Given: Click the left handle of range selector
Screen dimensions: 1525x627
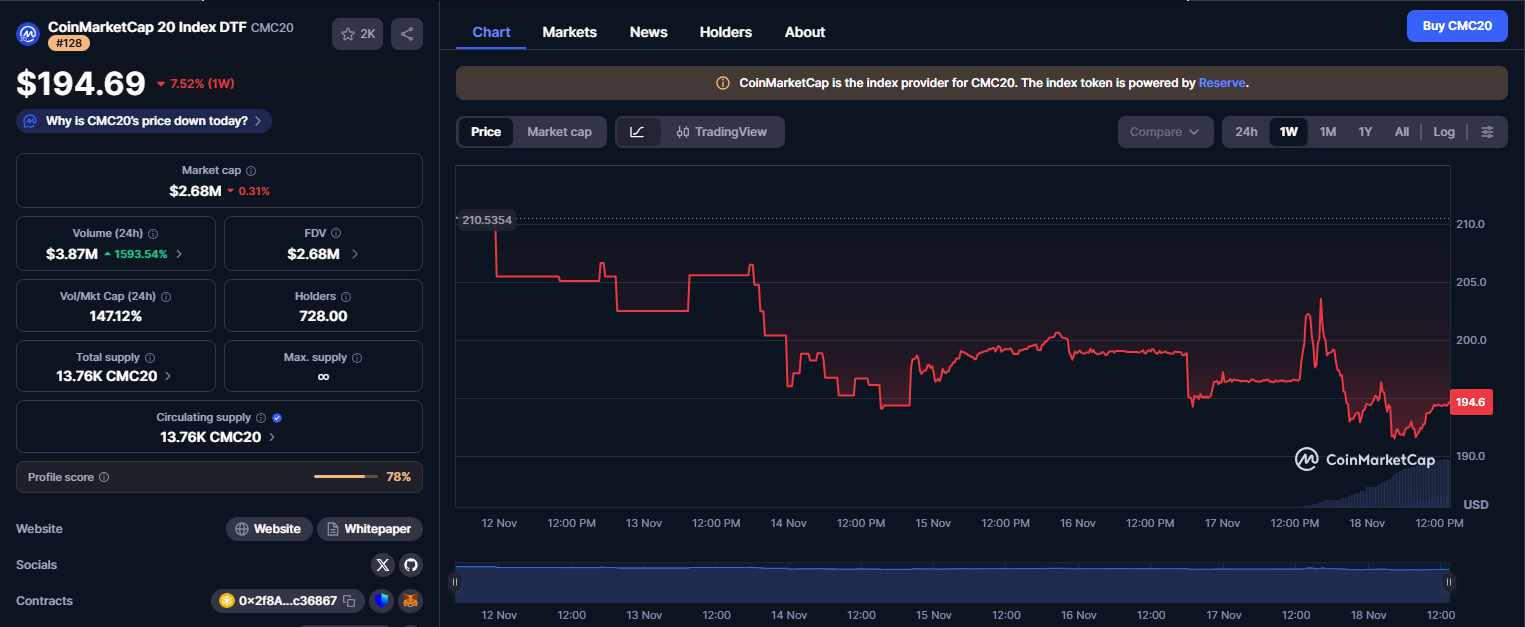Looking at the screenshot, I should coord(455,581).
